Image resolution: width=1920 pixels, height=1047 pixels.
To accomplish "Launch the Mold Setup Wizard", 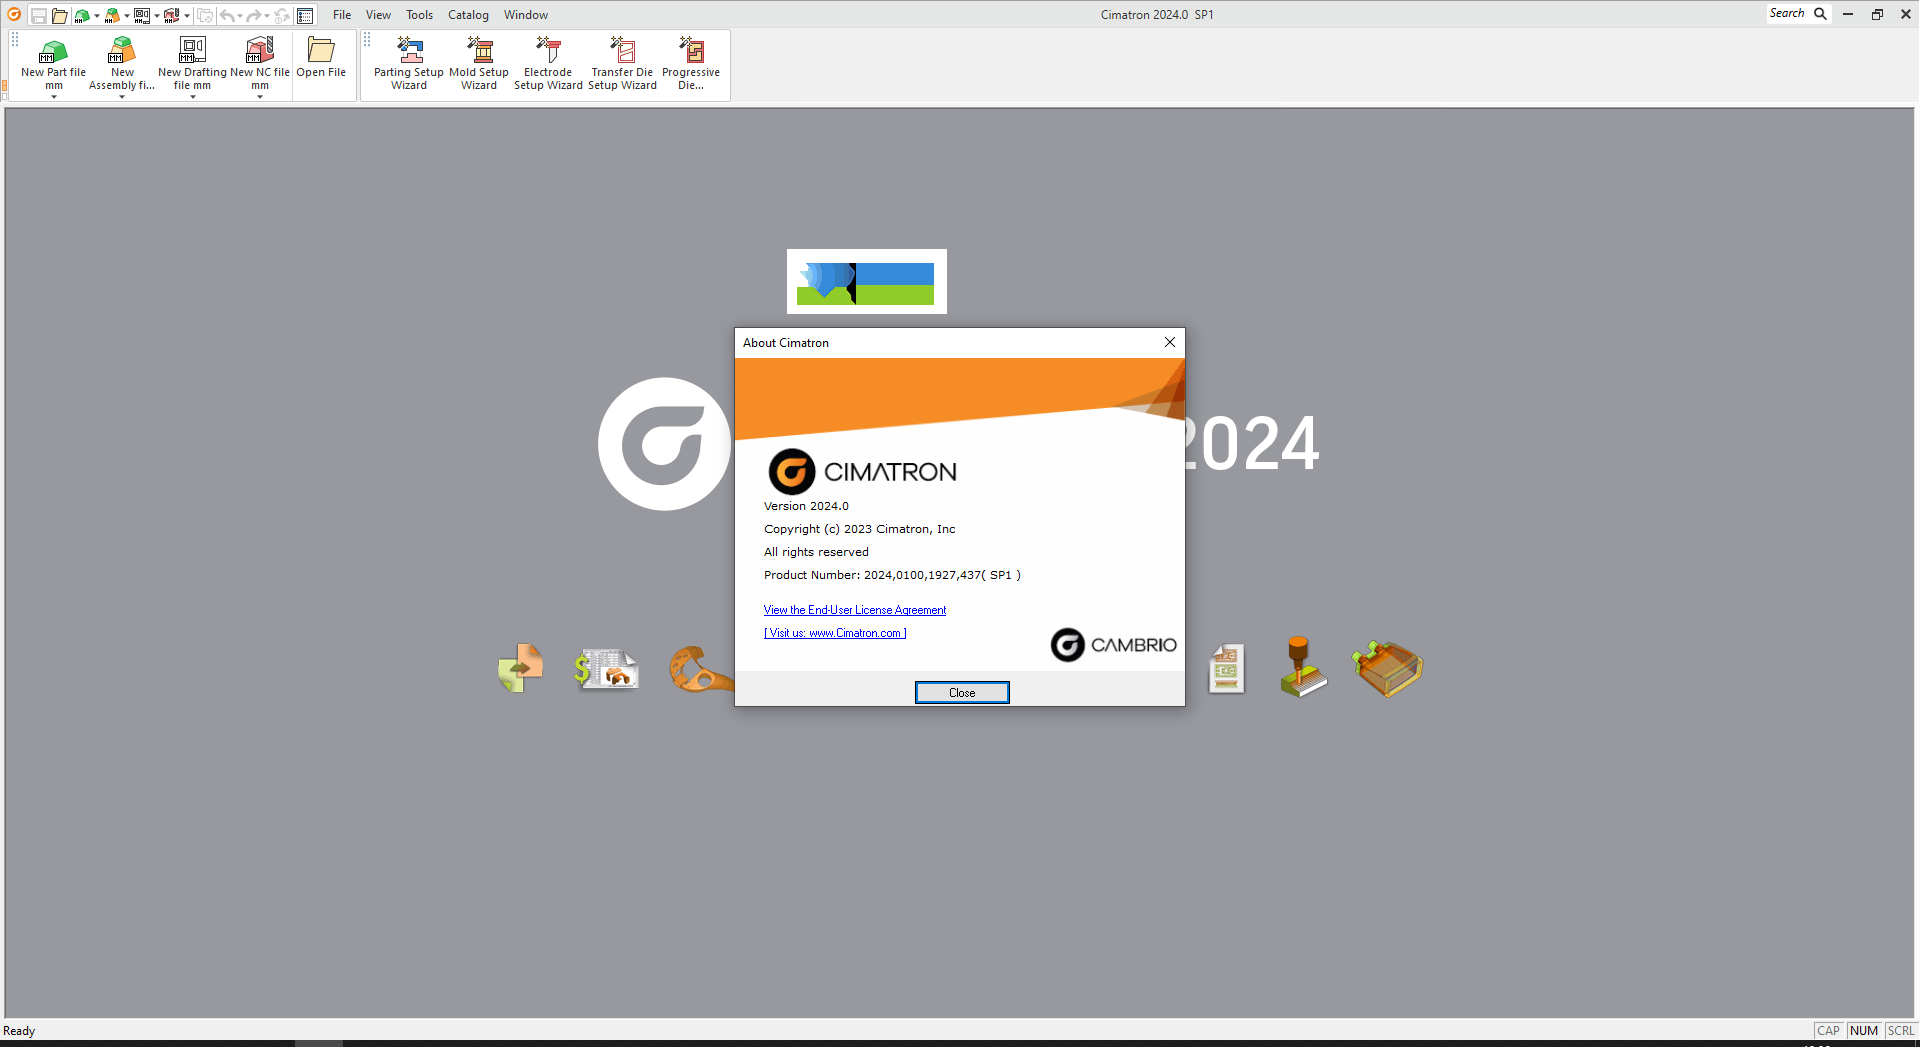I will pyautogui.click(x=479, y=63).
